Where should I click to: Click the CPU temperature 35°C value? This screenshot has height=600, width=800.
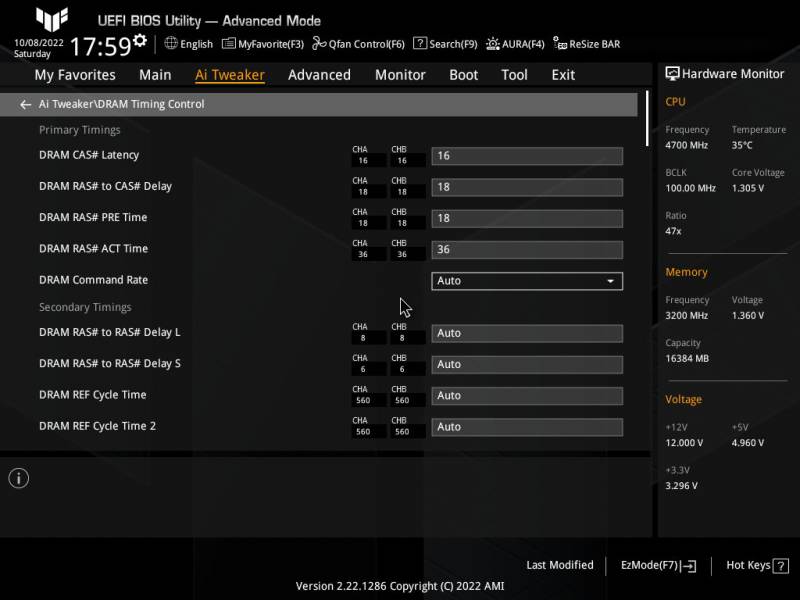(x=742, y=145)
